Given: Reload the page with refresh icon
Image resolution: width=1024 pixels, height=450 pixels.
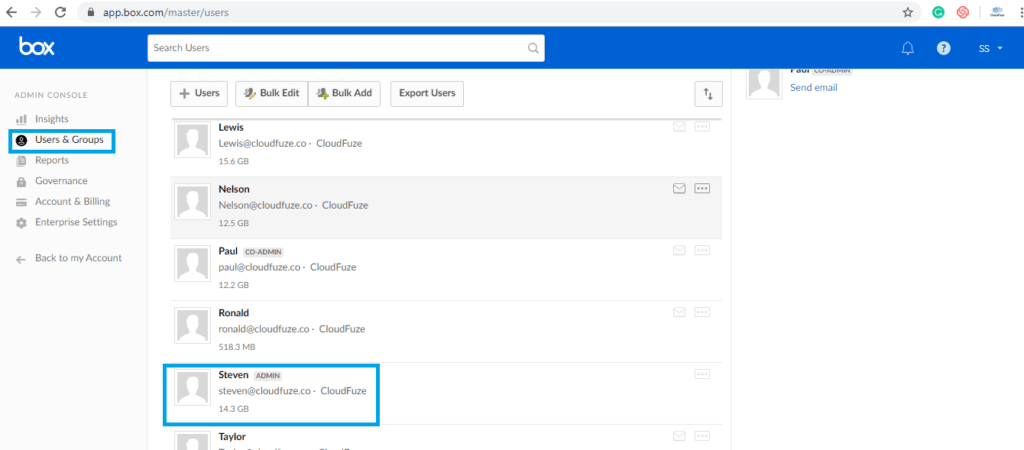Looking at the screenshot, I should (x=60, y=12).
